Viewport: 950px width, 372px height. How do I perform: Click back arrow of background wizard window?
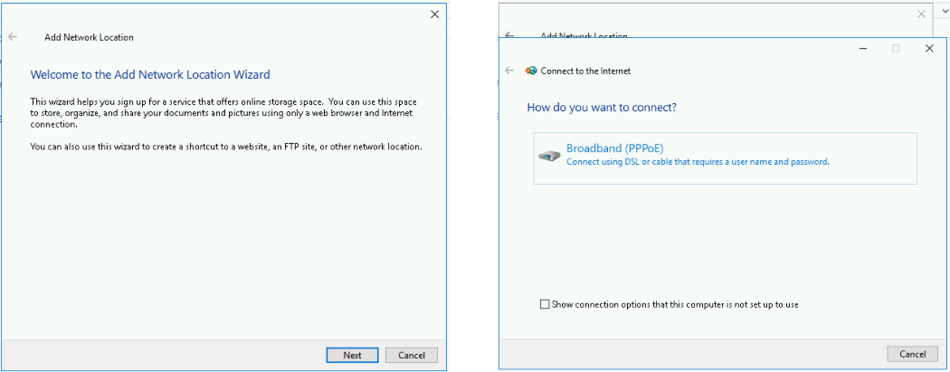click(510, 35)
